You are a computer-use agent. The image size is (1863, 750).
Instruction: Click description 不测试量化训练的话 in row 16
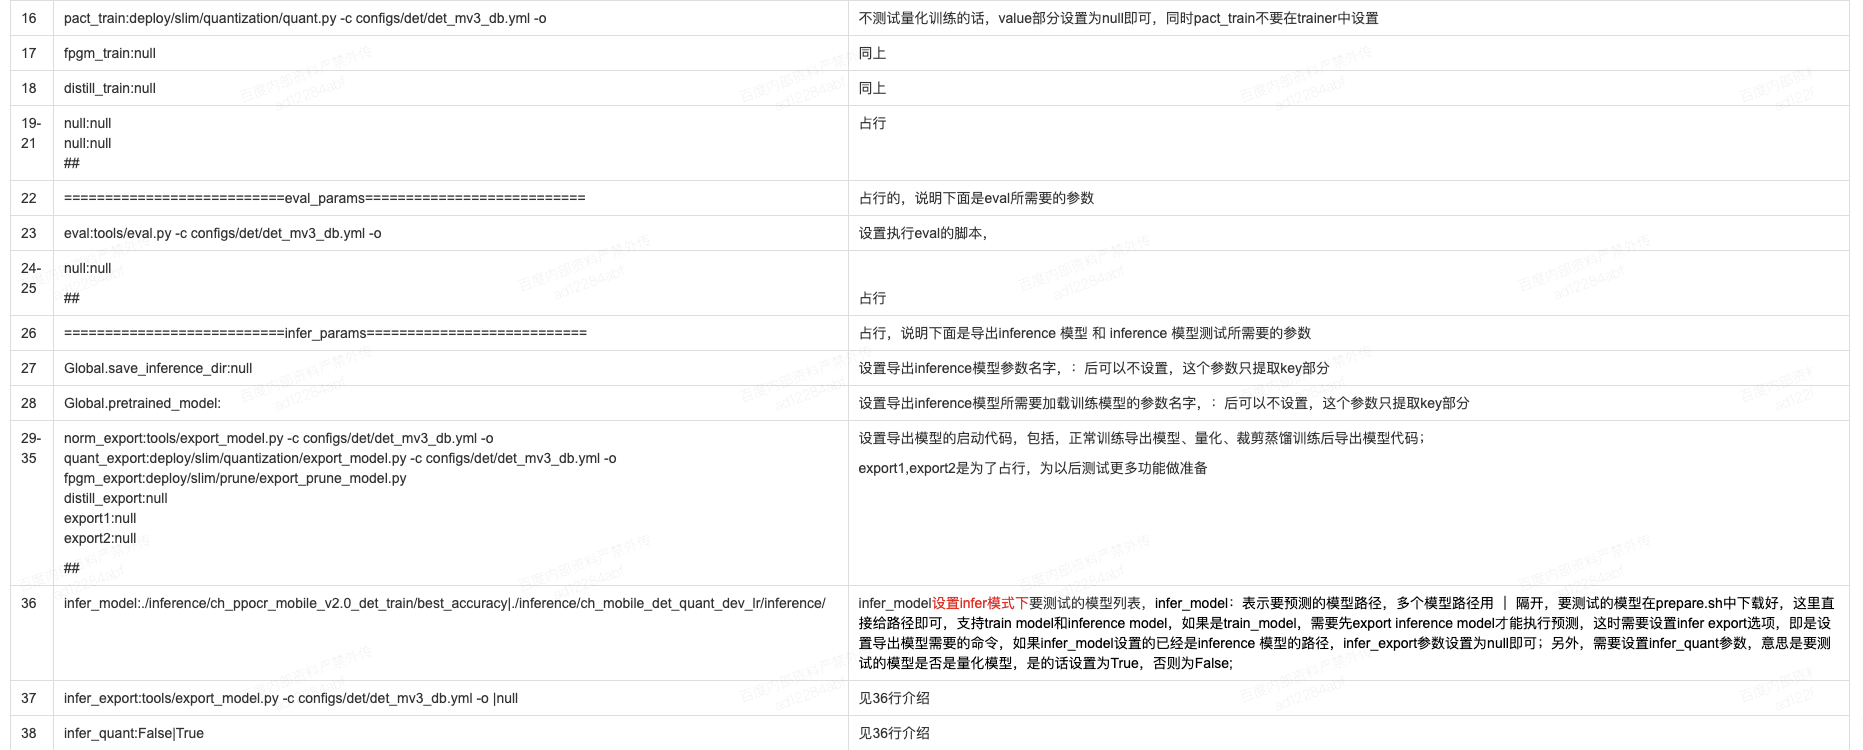pos(1118,18)
